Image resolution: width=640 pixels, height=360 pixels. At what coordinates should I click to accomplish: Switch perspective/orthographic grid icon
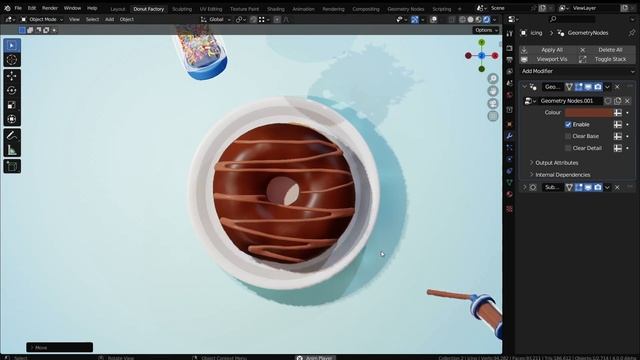(493, 116)
